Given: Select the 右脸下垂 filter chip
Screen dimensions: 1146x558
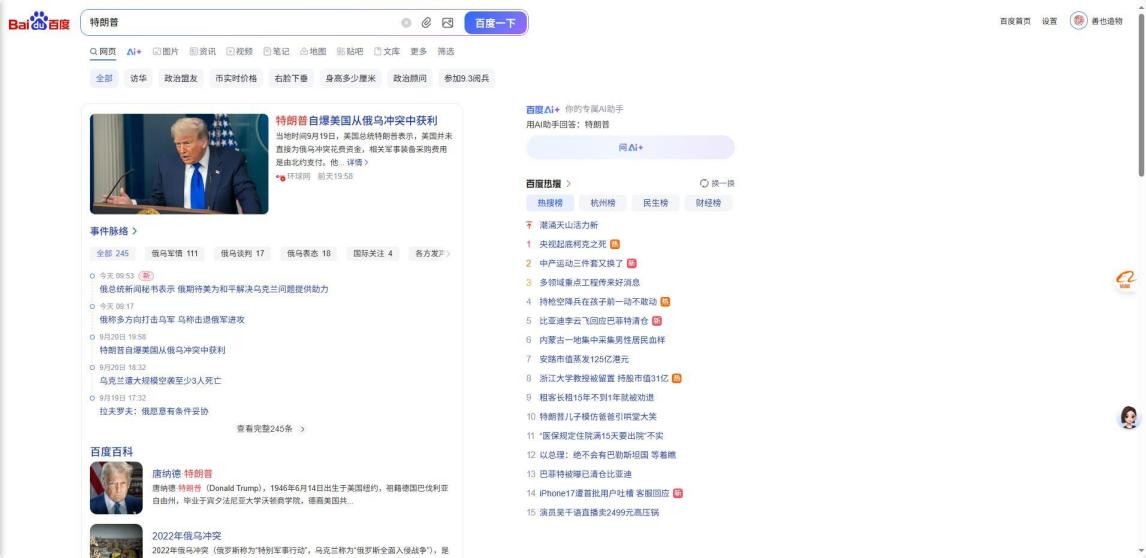Looking at the screenshot, I should click(x=291, y=78).
